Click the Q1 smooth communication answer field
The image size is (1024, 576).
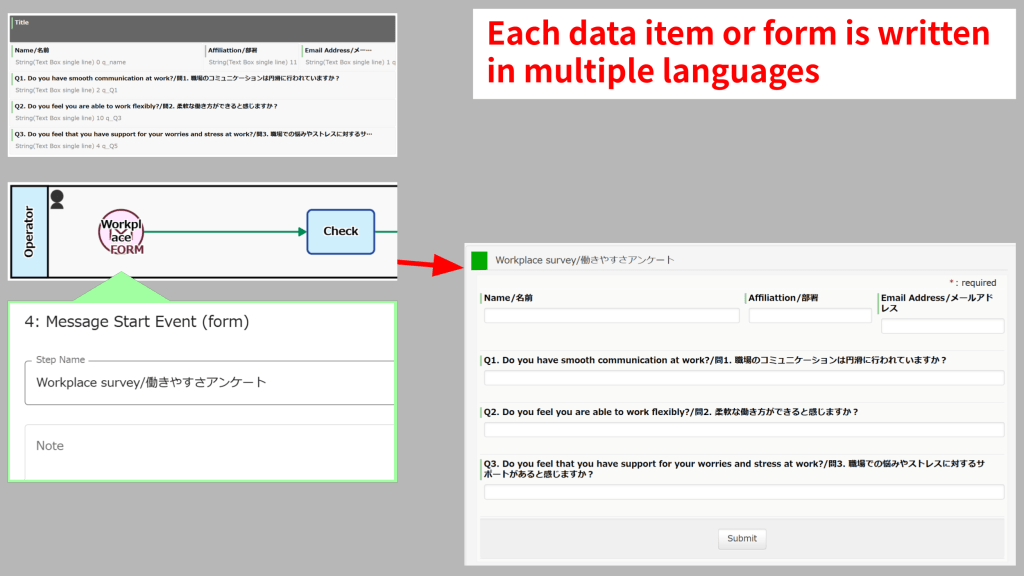pyautogui.click(x=744, y=377)
